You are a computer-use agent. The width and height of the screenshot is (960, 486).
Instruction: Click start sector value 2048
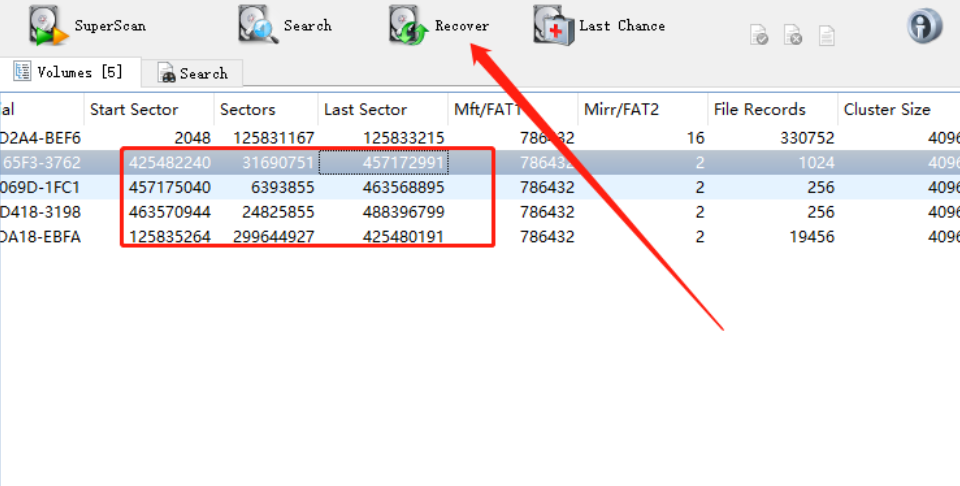192,138
